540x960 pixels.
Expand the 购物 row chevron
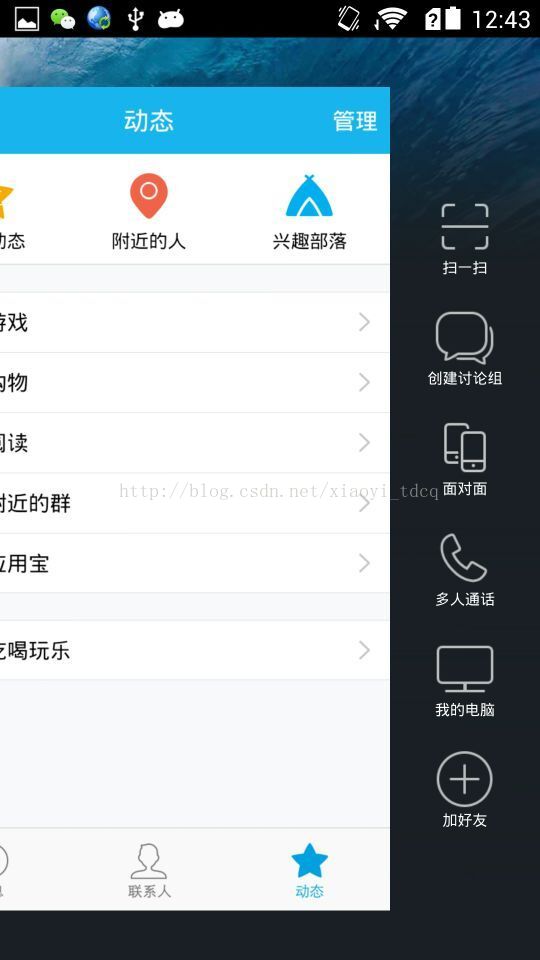pos(364,383)
